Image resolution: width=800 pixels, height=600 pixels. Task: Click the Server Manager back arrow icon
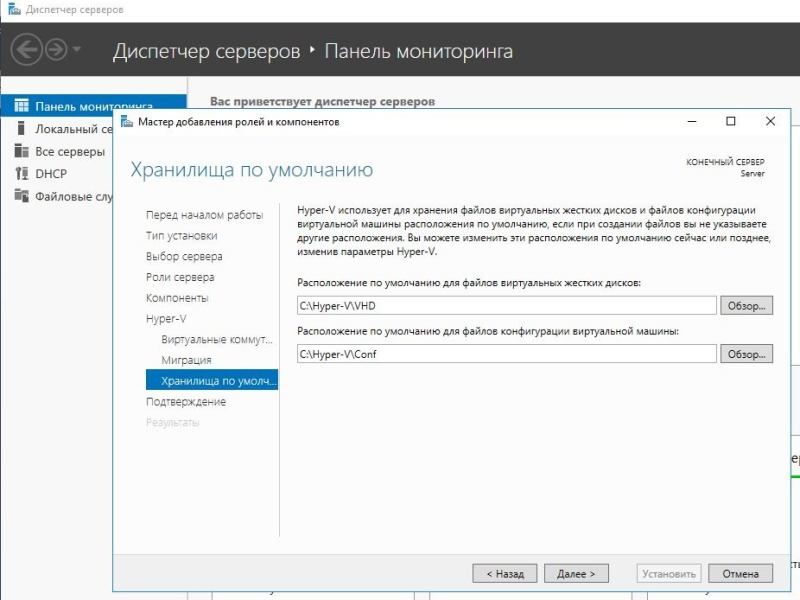[x=27, y=49]
